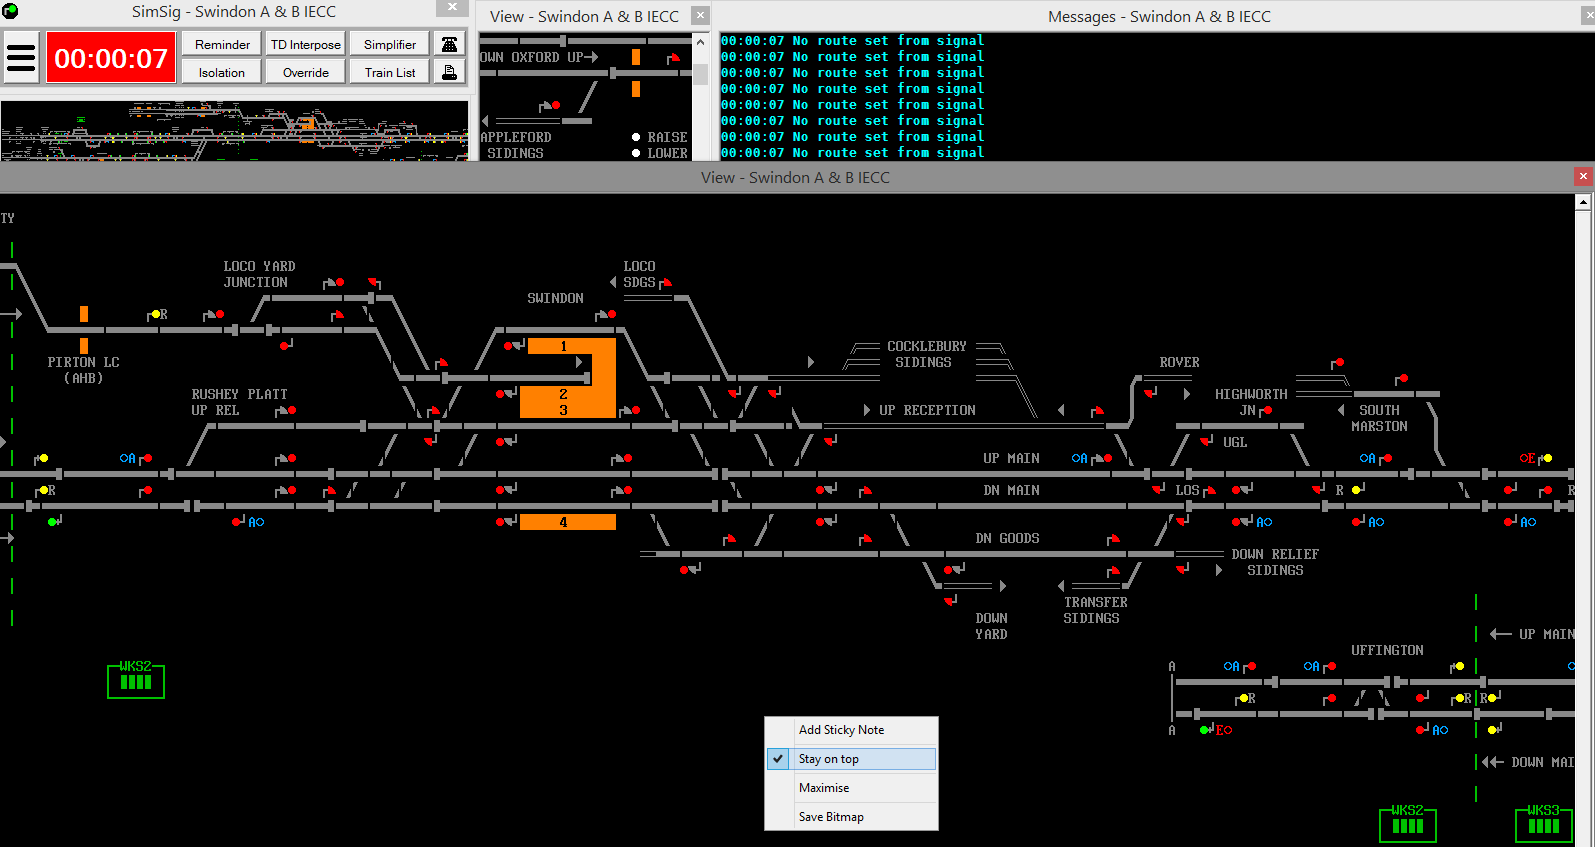Choose Save Bitmap from context menu
This screenshot has width=1595, height=847.
[851, 817]
